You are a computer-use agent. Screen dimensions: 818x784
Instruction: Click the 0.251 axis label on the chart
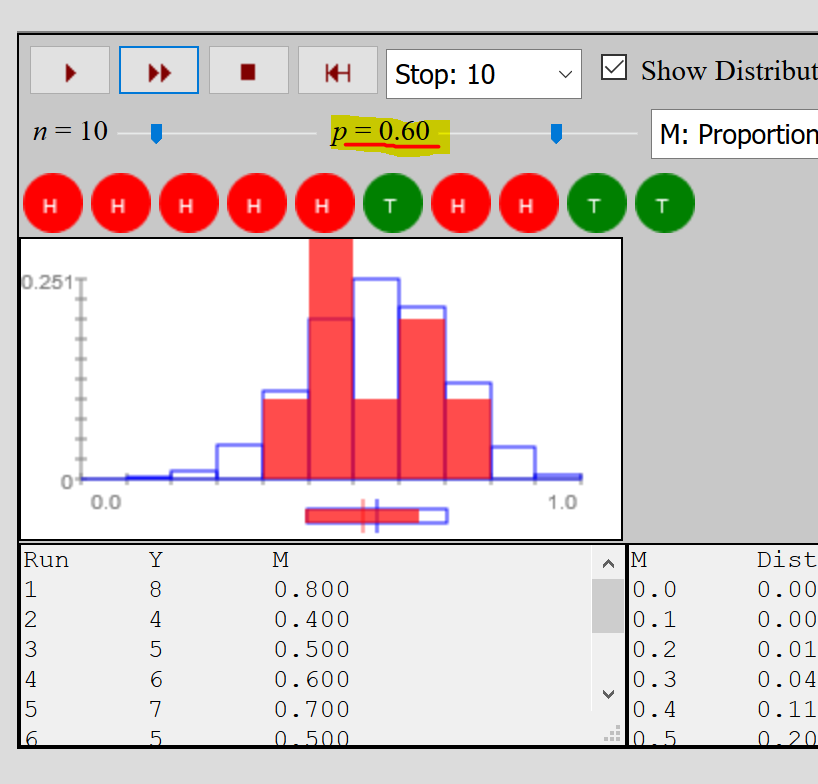tap(47, 282)
